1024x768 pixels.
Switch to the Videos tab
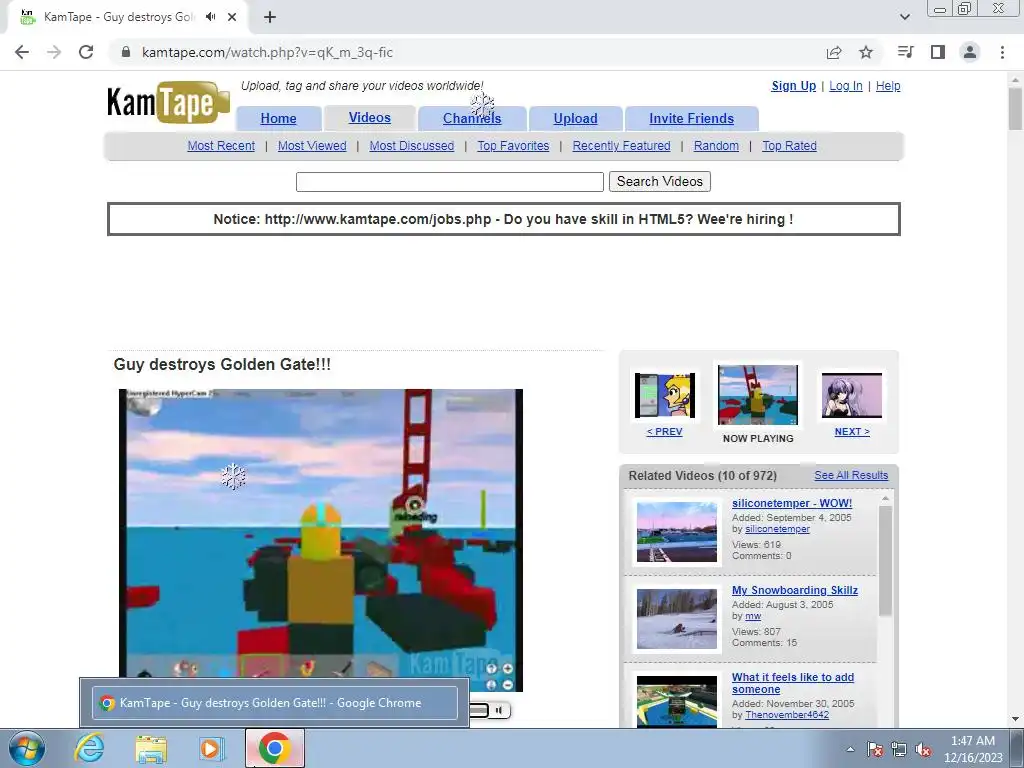pyautogui.click(x=370, y=118)
